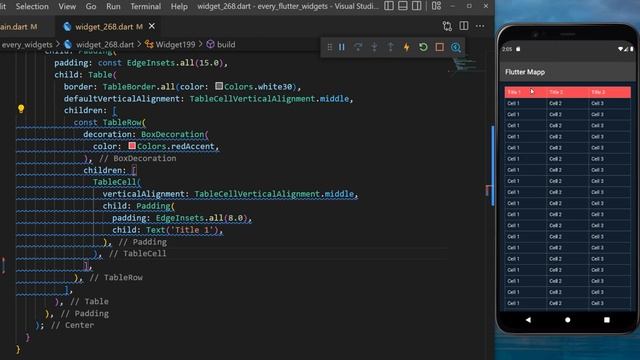The image size is (640, 360).
Task: Open the source control compare changes icon
Action: tap(447, 26)
